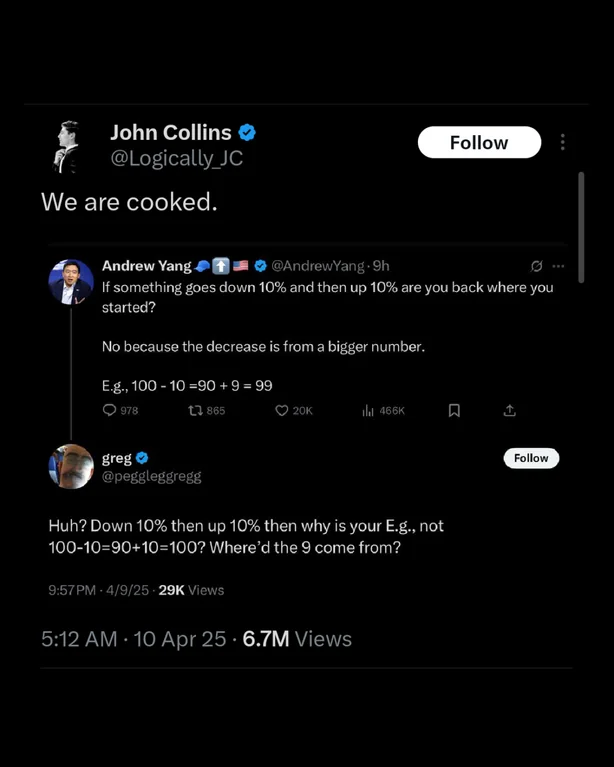This screenshot has width=614, height=767.
Task: Click Andrew Yang's avatar
Action: tap(71, 282)
